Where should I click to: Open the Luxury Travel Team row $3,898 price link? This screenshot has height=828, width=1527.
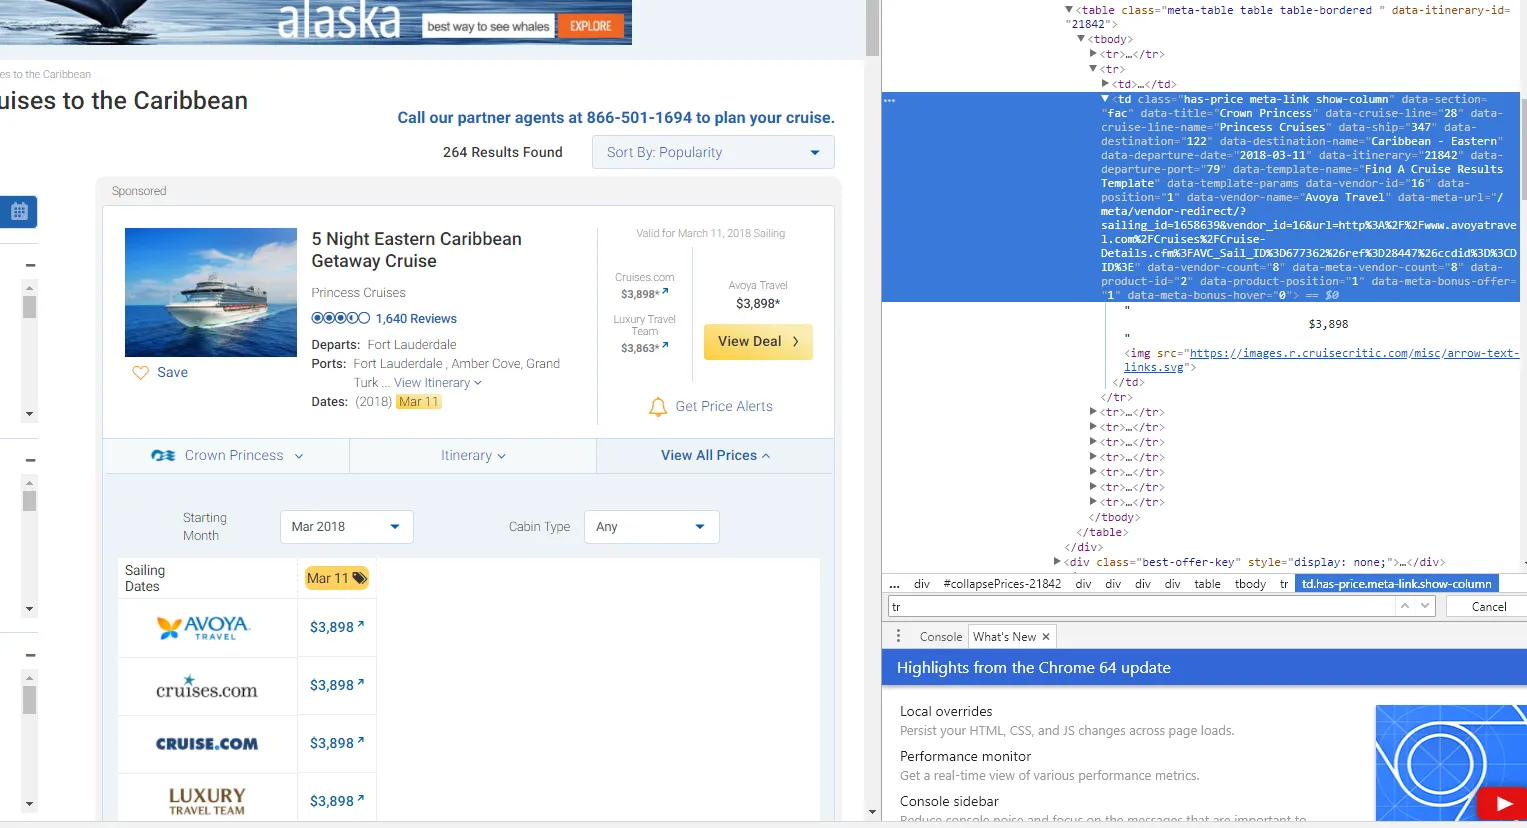[337, 802]
